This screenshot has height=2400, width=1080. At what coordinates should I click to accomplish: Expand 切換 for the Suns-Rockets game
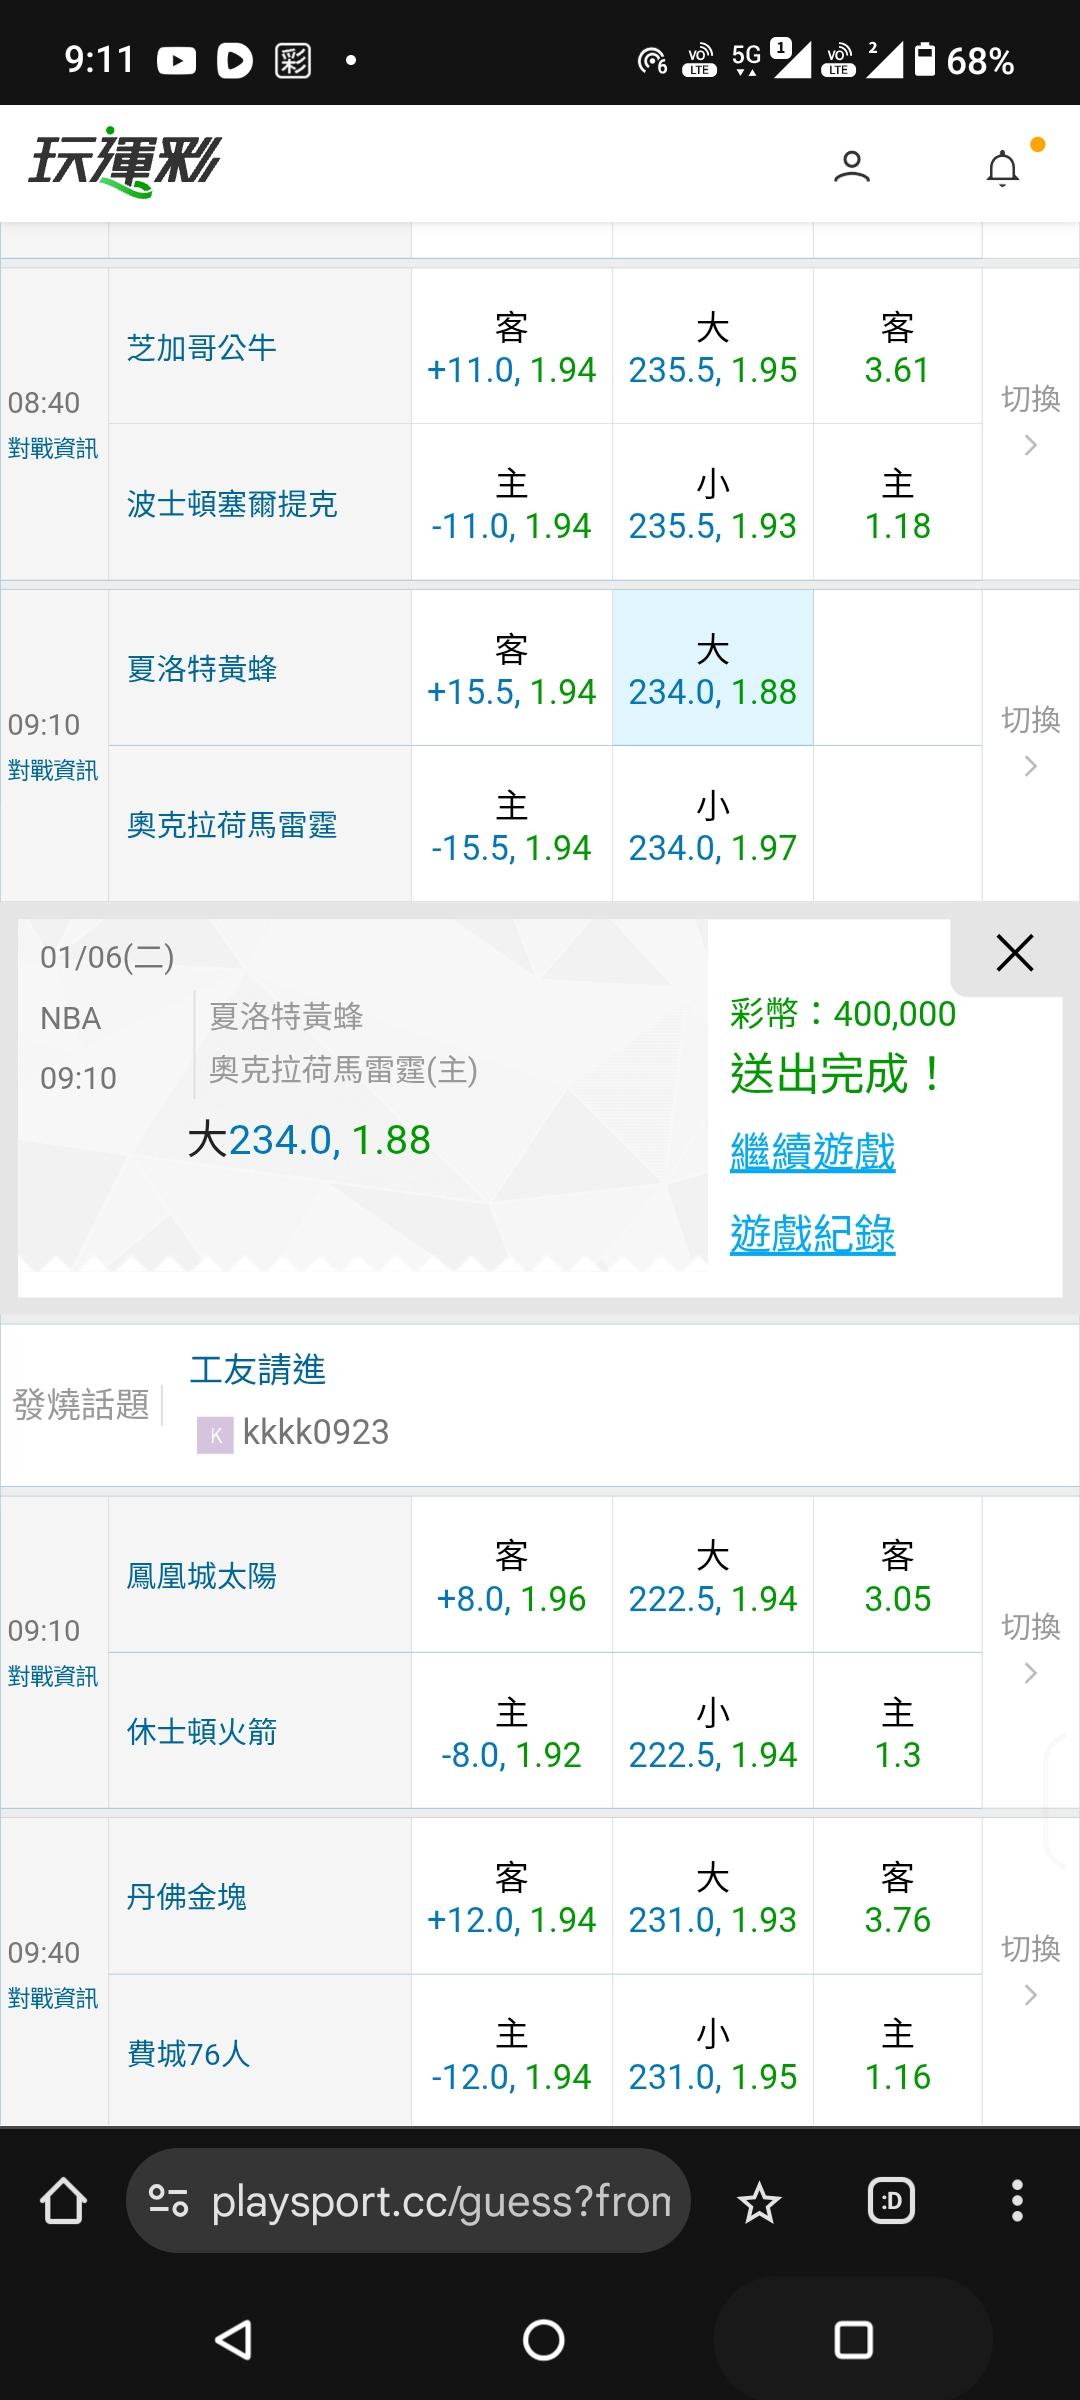[1031, 1650]
